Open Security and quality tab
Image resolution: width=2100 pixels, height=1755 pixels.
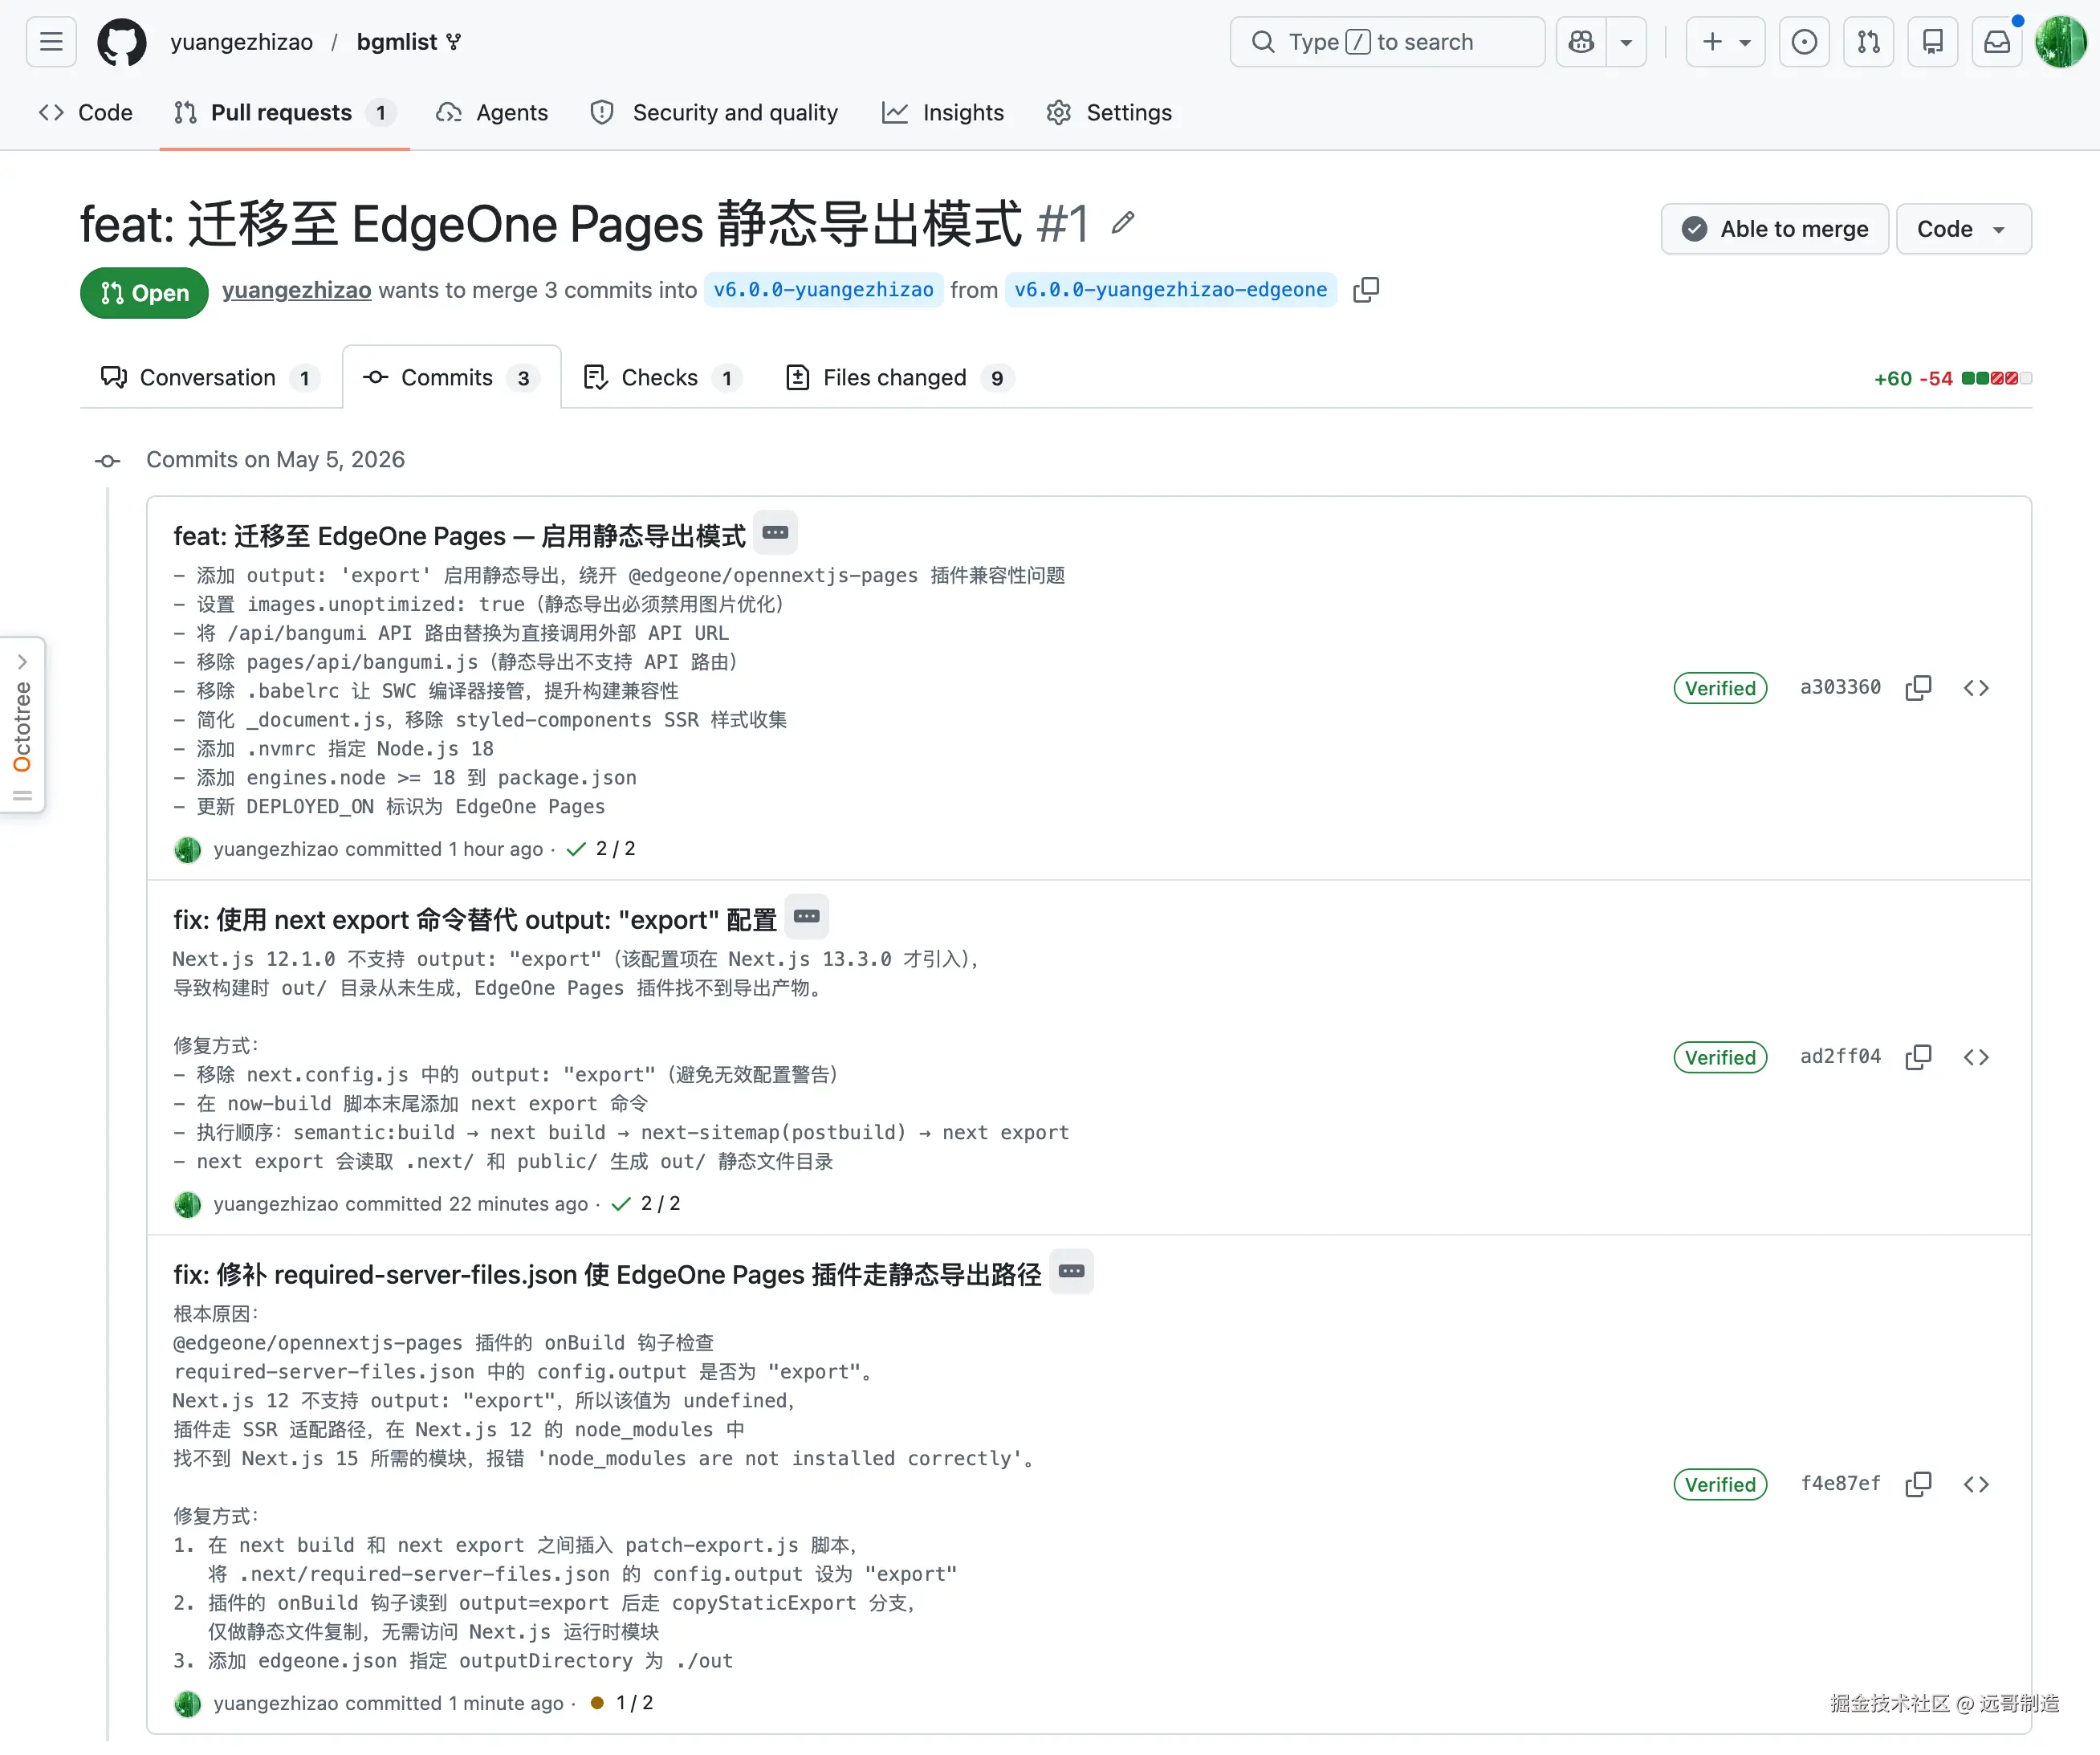[x=715, y=113]
